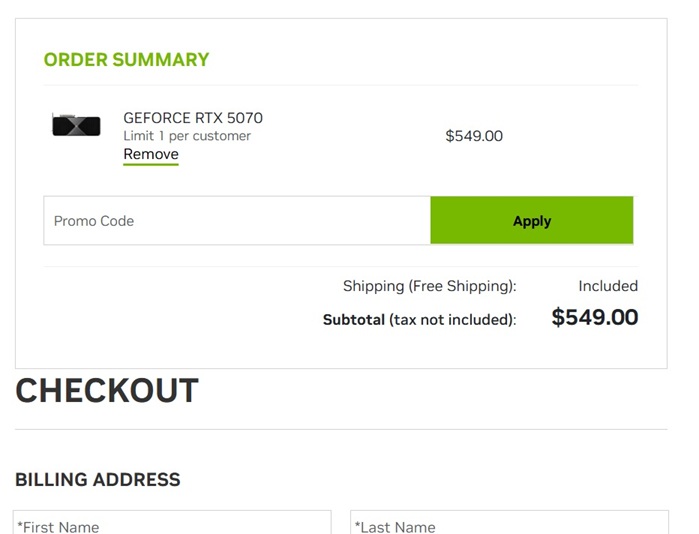The image size is (699, 534).
Task: Click the Included shipping value
Action: 607,286
